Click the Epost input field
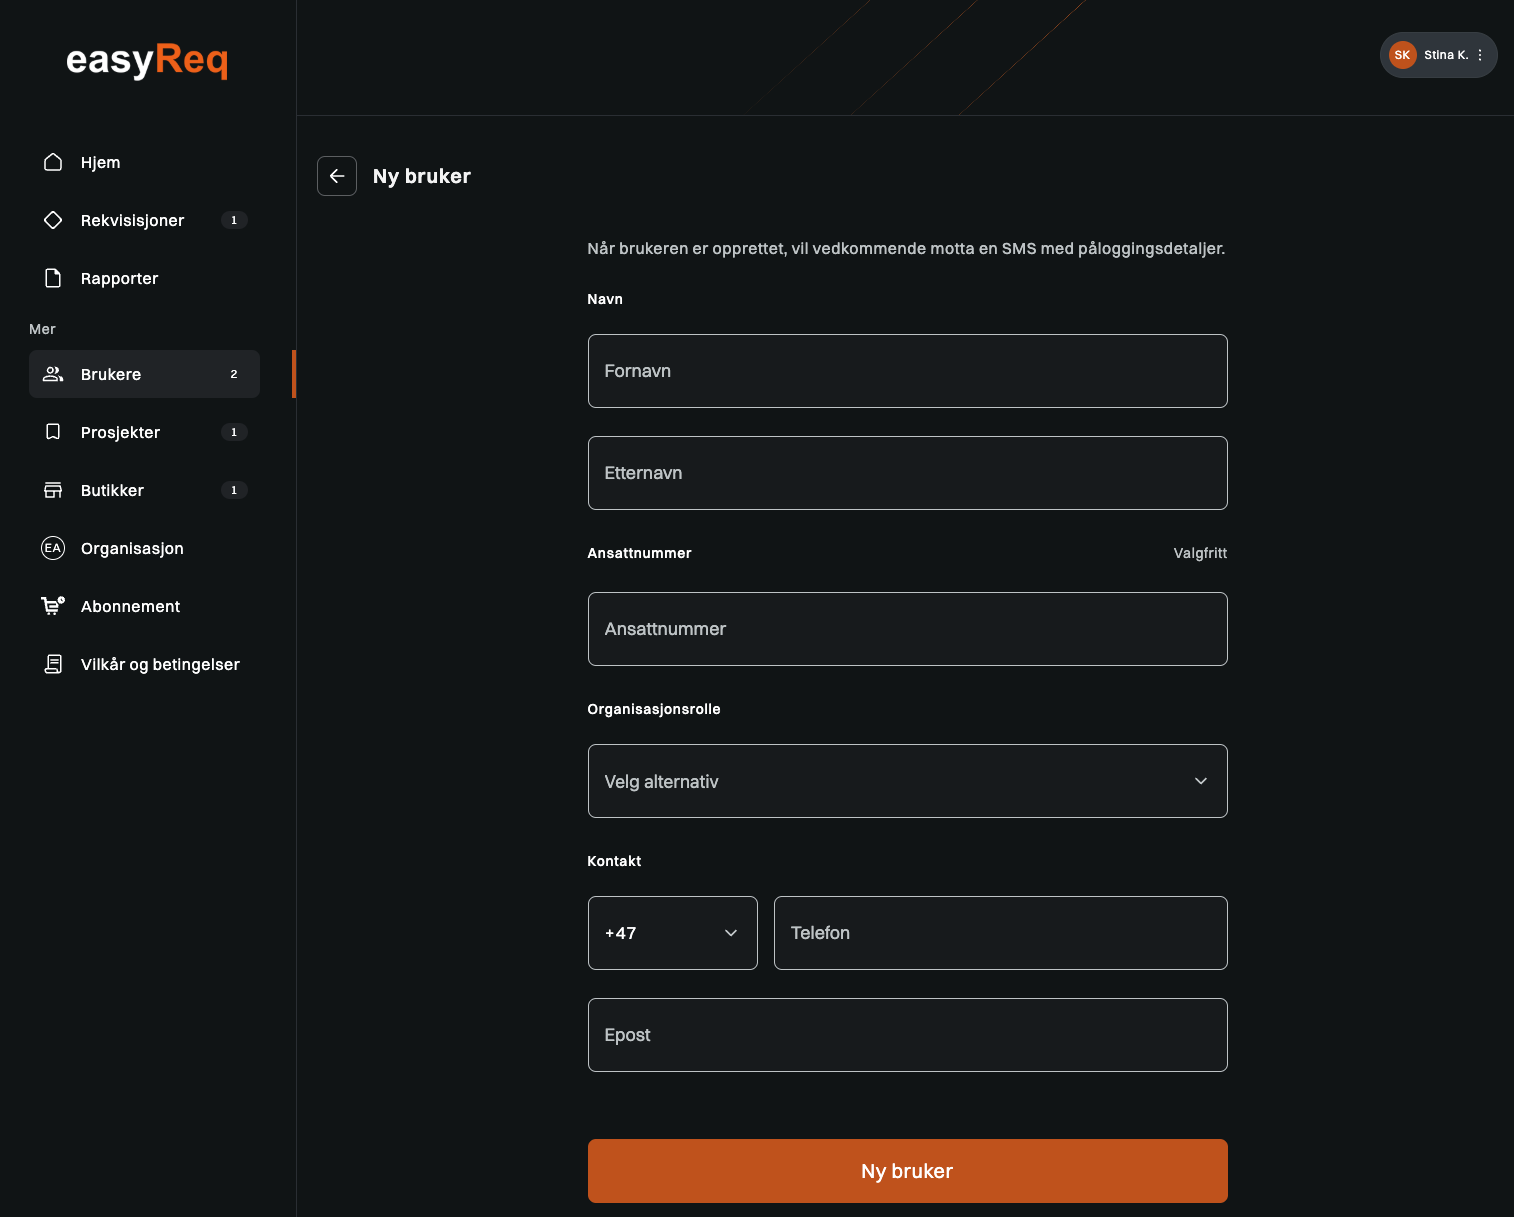This screenshot has height=1217, width=1514. [x=908, y=1035]
